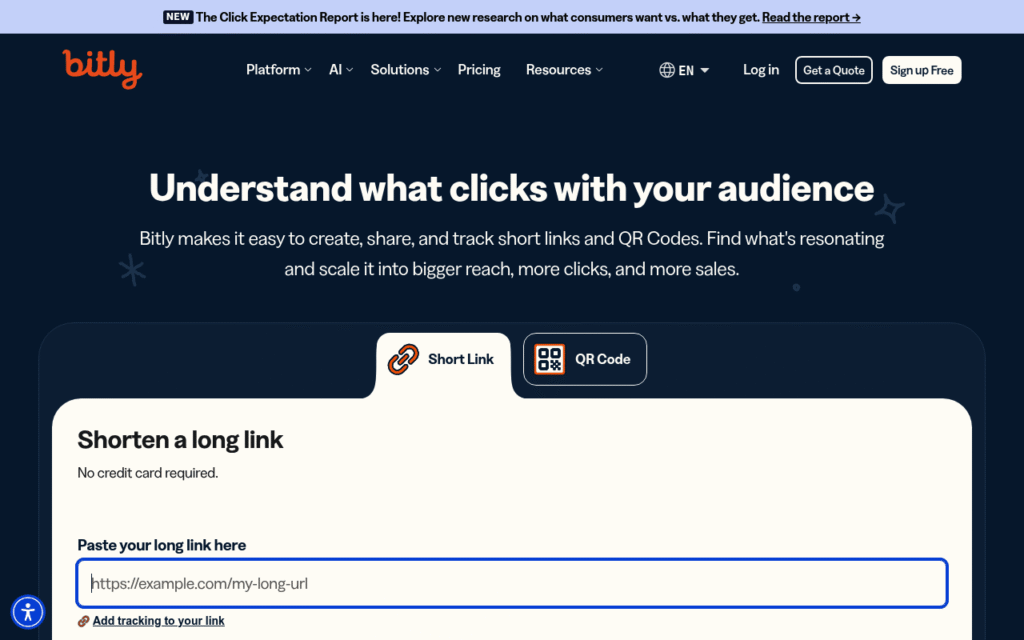Open the accessibility widget icon
The image size is (1024, 640).
[27, 613]
